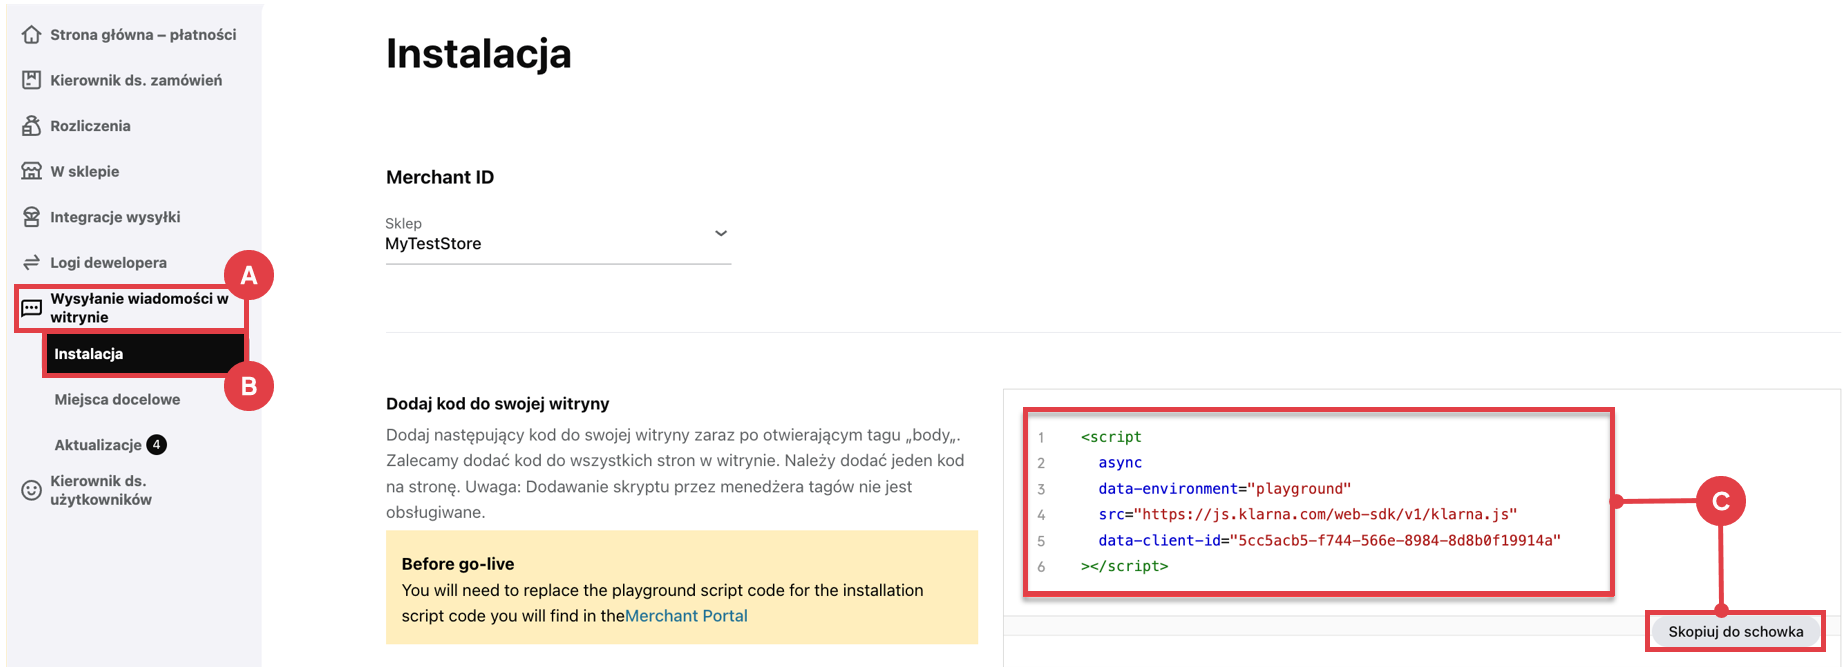Open Strona główna – płatności text label
Viewport: 1848px width, 667px height.
(x=143, y=35)
